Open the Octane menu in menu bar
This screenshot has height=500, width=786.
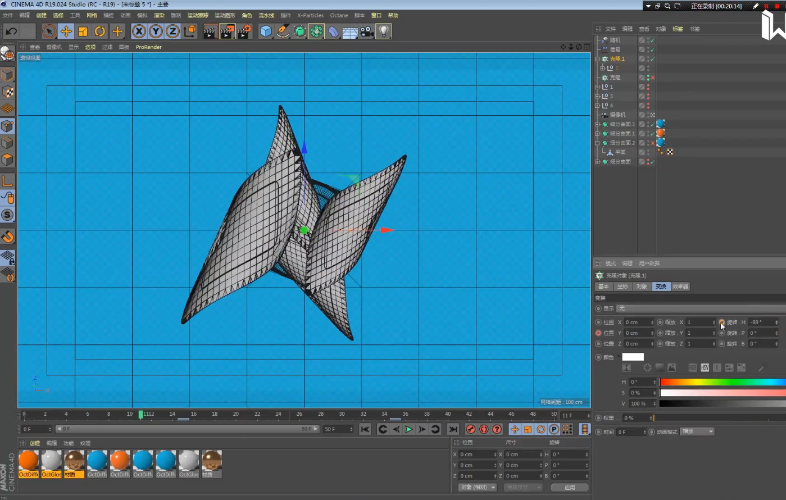pyautogui.click(x=338, y=16)
